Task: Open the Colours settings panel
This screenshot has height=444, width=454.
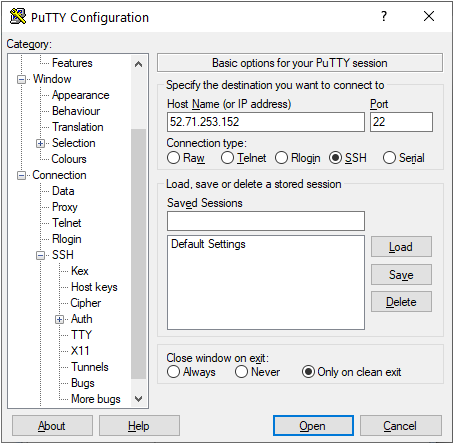Action: click(69, 159)
